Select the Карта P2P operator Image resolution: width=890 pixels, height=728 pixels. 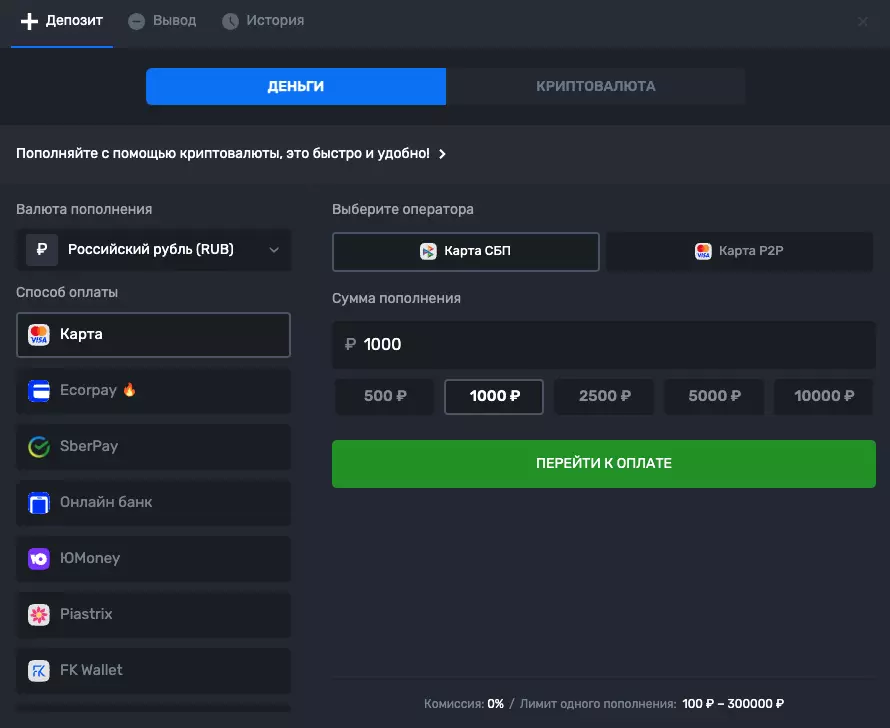739,251
